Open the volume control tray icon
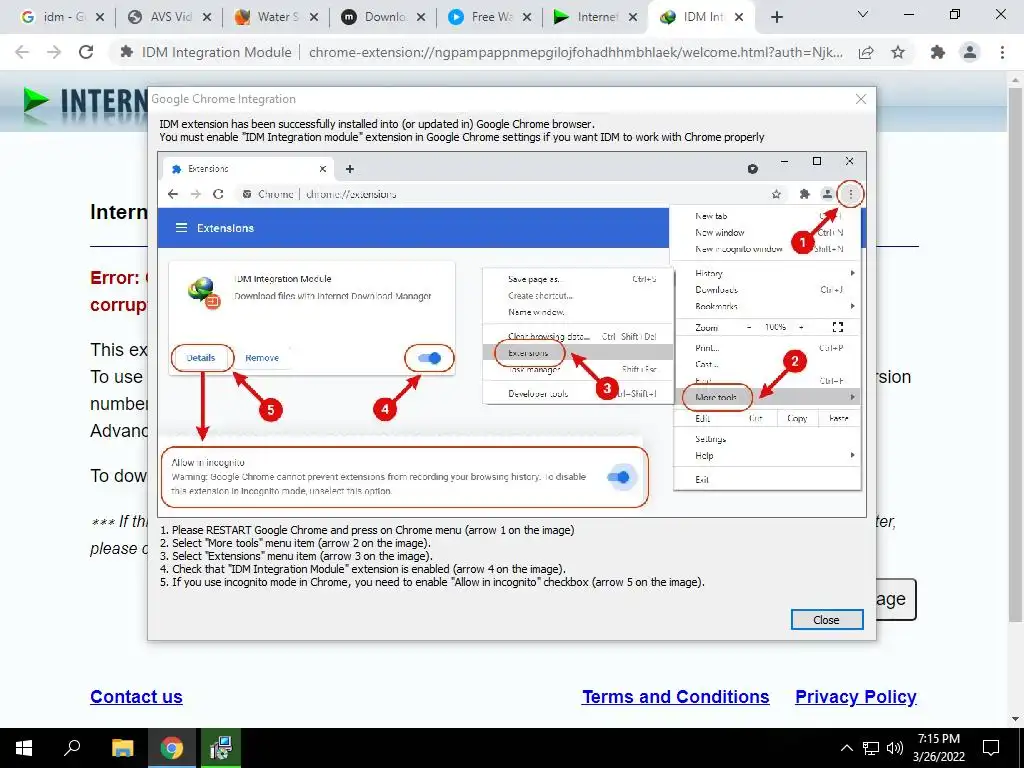The height and width of the screenshot is (768, 1024). pyautogui.click(x=895, y=748)
